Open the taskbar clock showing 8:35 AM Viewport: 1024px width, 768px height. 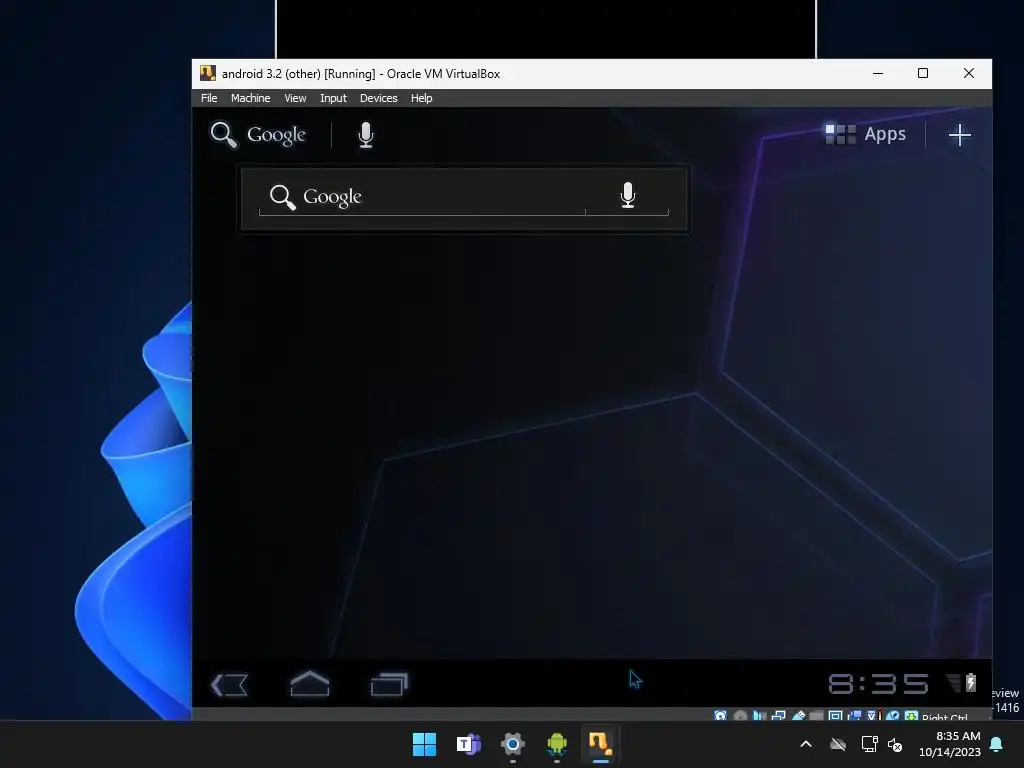(950, 744)
